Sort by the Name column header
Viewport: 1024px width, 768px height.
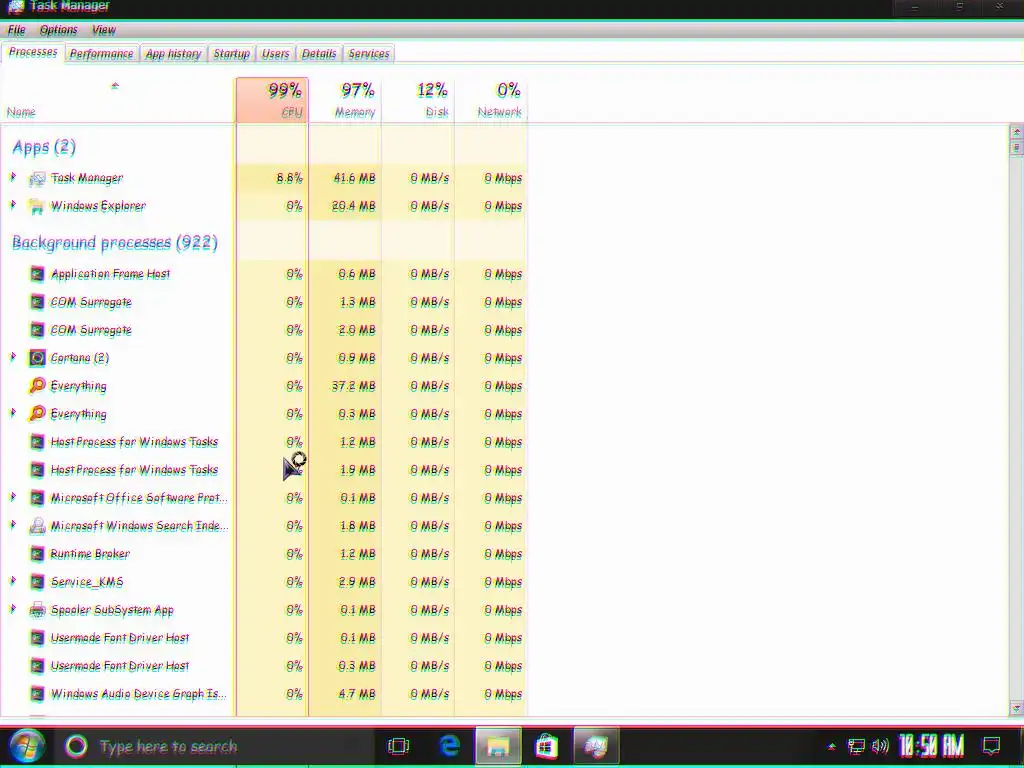point(118,100)
